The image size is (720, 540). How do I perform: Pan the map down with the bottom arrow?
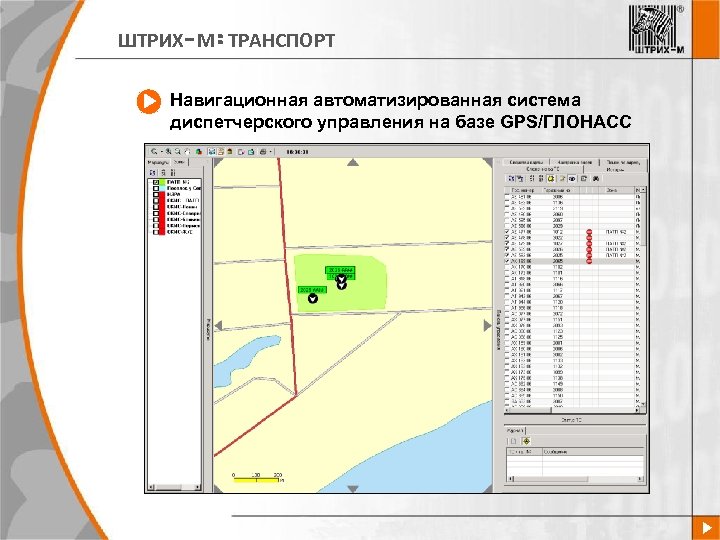[353, 489]
